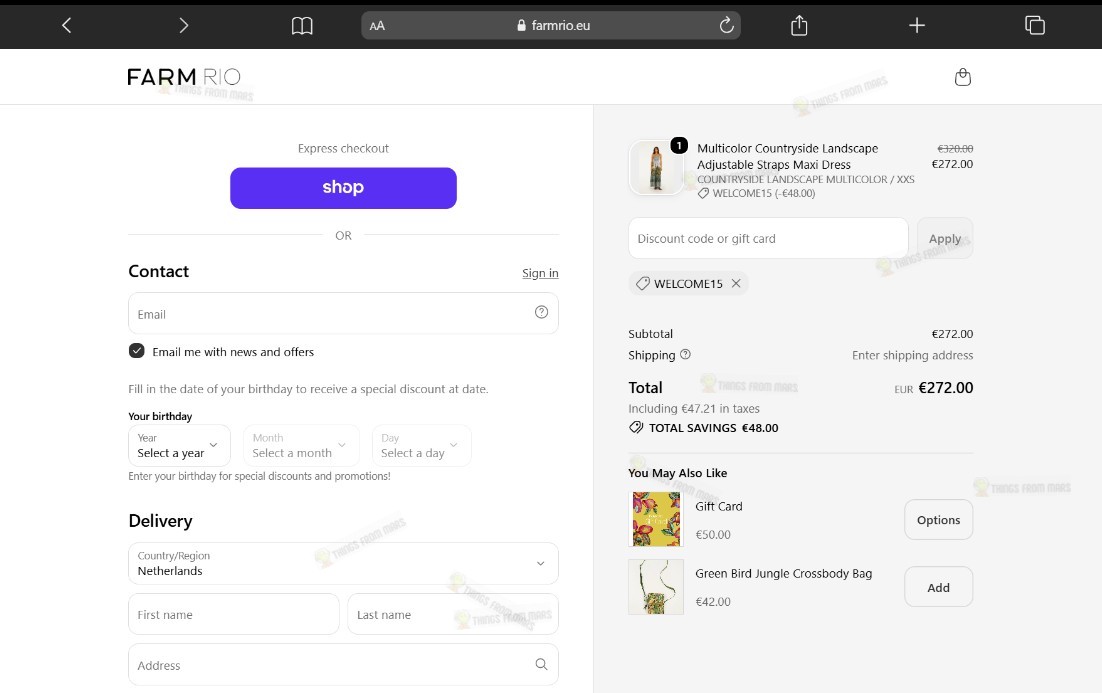Focus the First name field
This screenshot has height=693, width=1102.
tap(234, 614)
